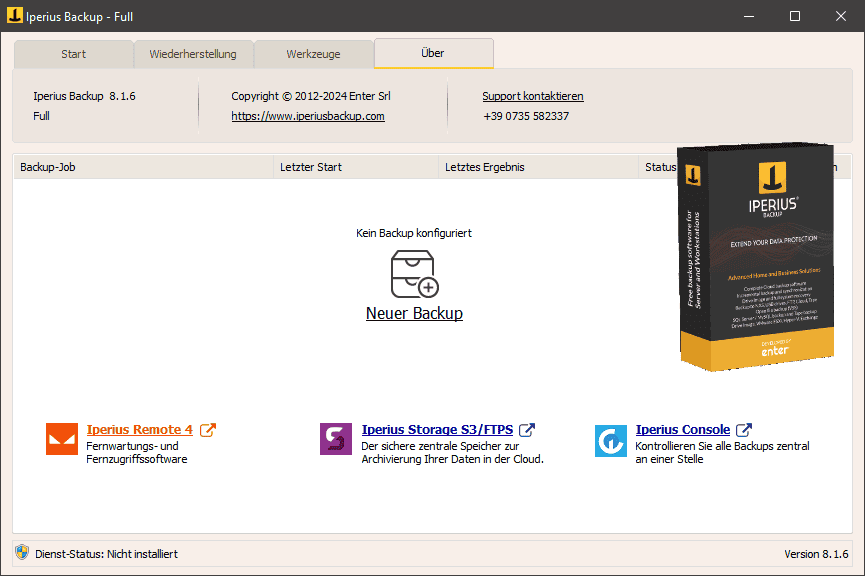This screenshot has height=576, width=865.
Task: Open the Iperius Console link
Action: (x=683, y=429)
